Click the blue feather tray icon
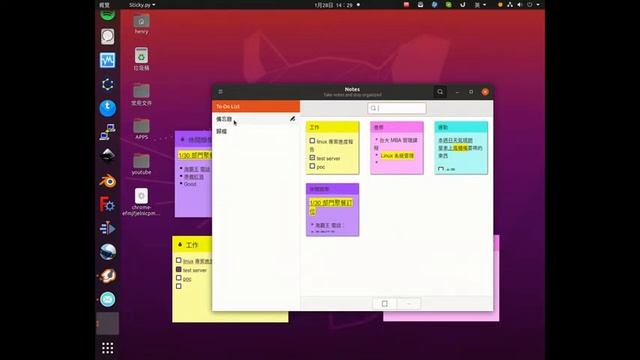Viewport: 640px width, 360px height. point(434,5)
